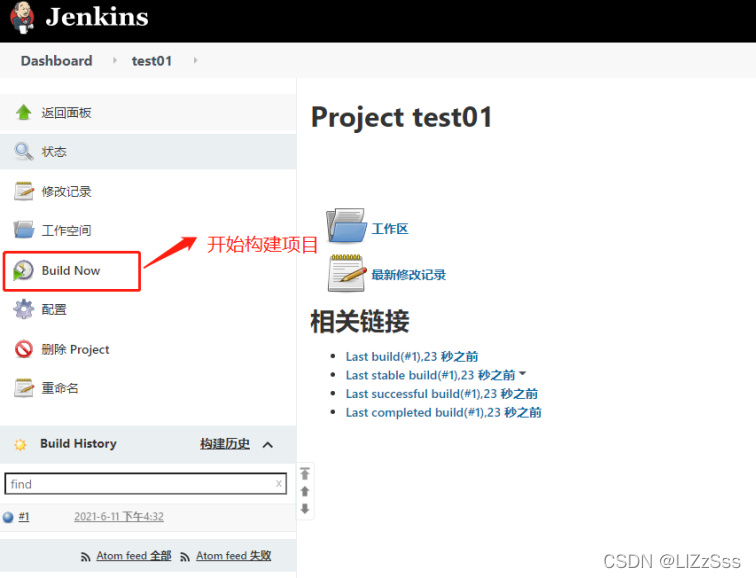Click RSS icon beside Atom feed 失败
Screen dimensions: 756x578
(x=185, y=557)
